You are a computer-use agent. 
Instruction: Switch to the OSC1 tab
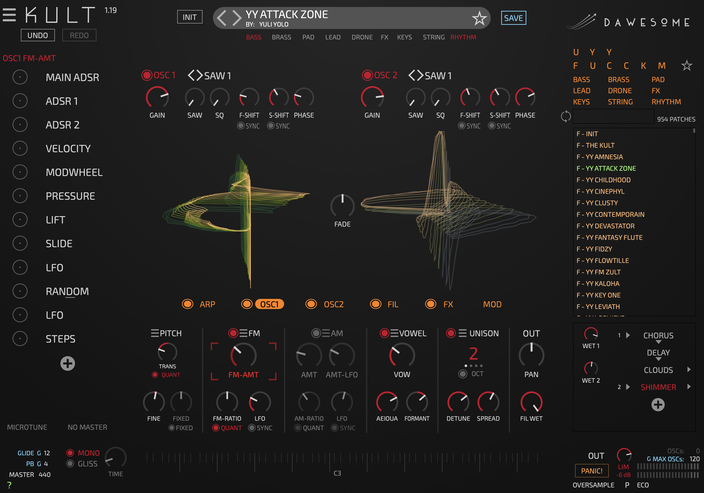point(269,304)
